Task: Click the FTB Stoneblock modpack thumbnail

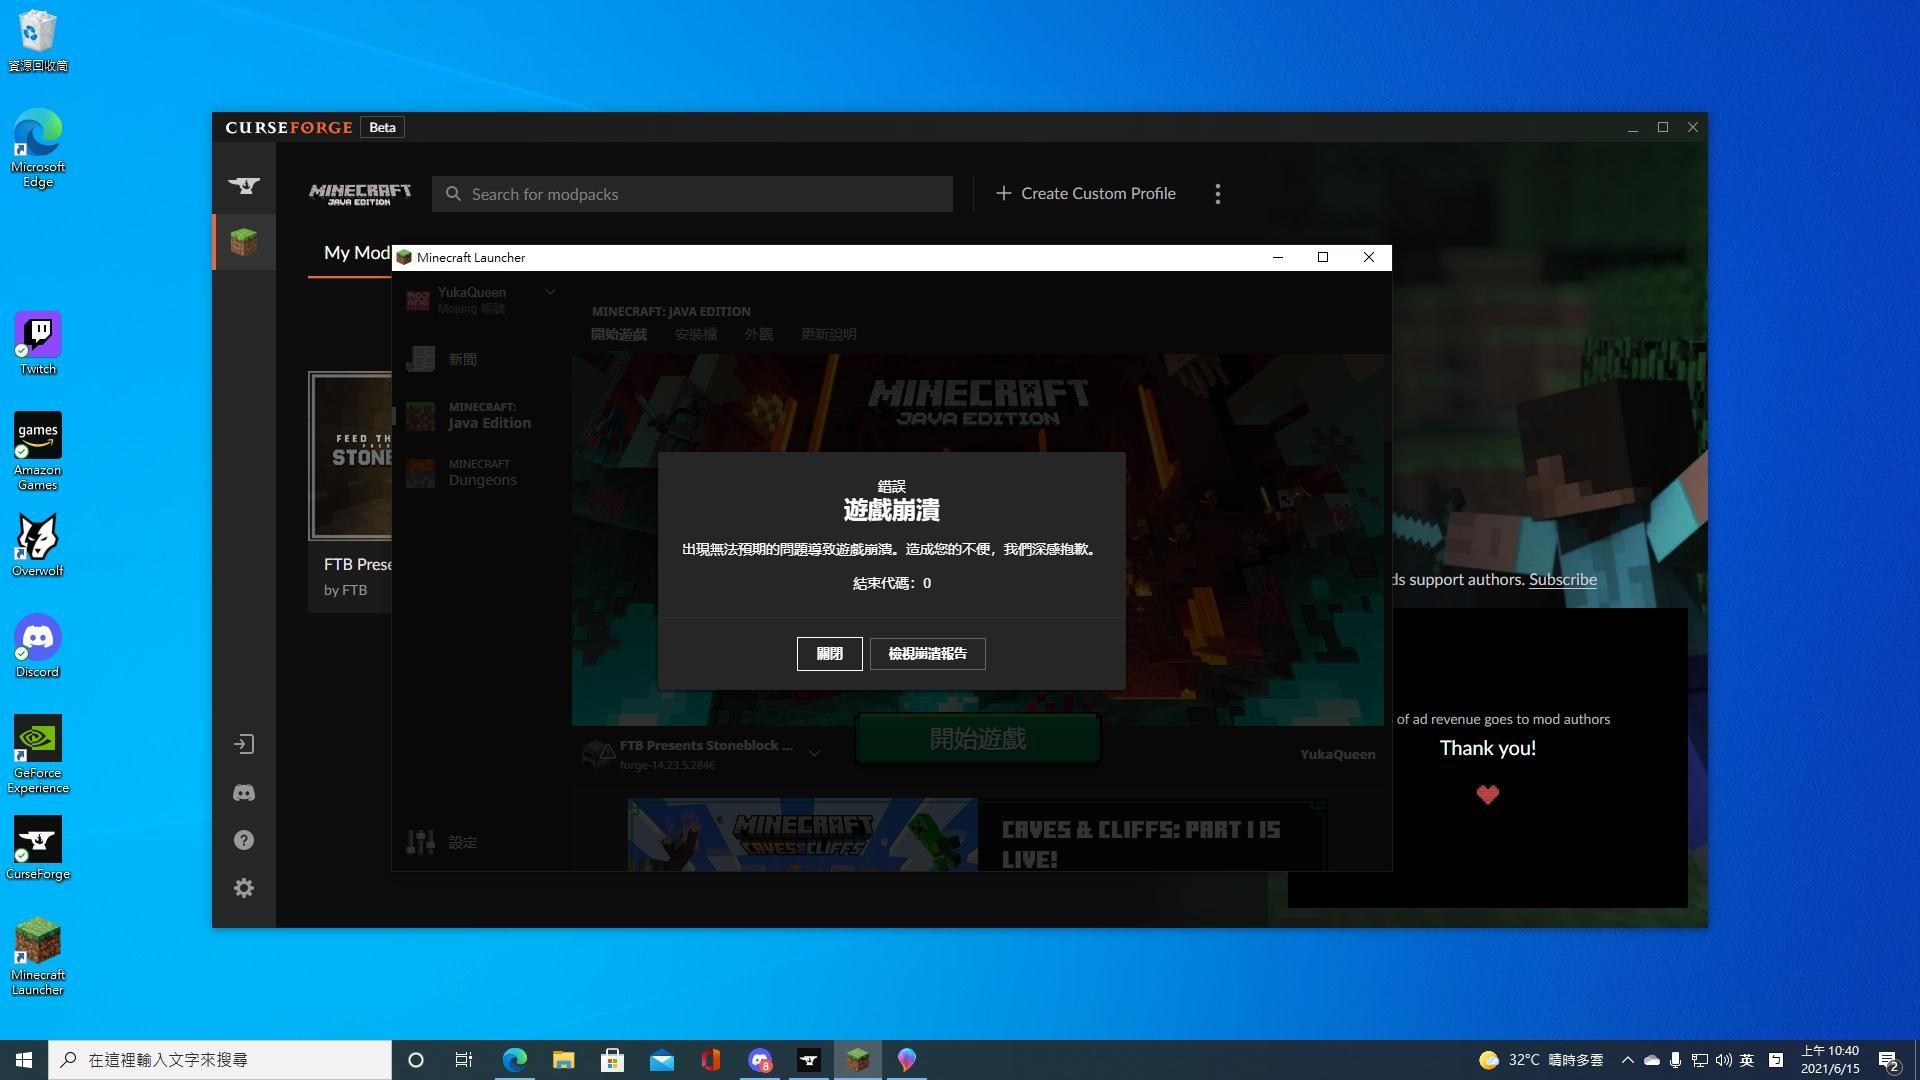Action: (350, 456)
